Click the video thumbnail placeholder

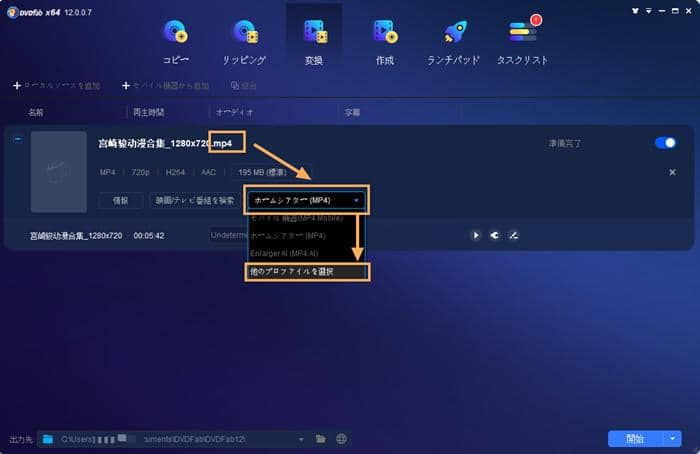tap(58, 171)
